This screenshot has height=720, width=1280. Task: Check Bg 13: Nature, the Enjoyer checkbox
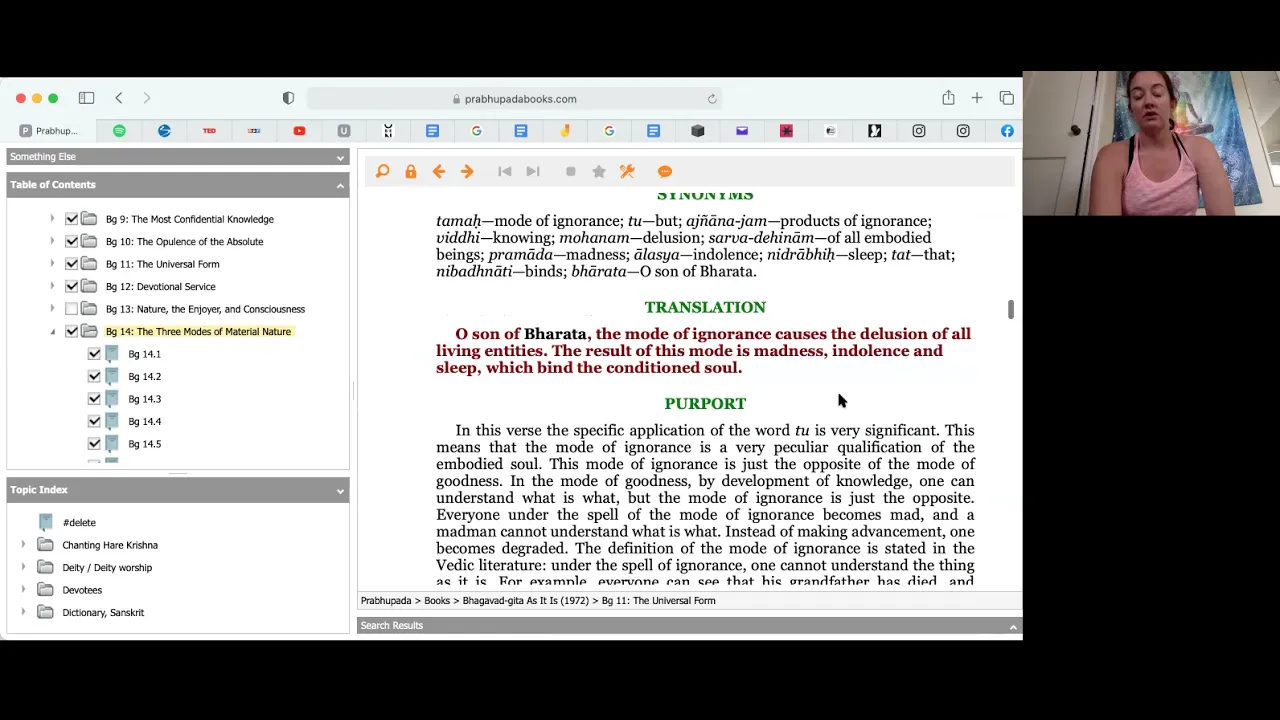(71, 309)
